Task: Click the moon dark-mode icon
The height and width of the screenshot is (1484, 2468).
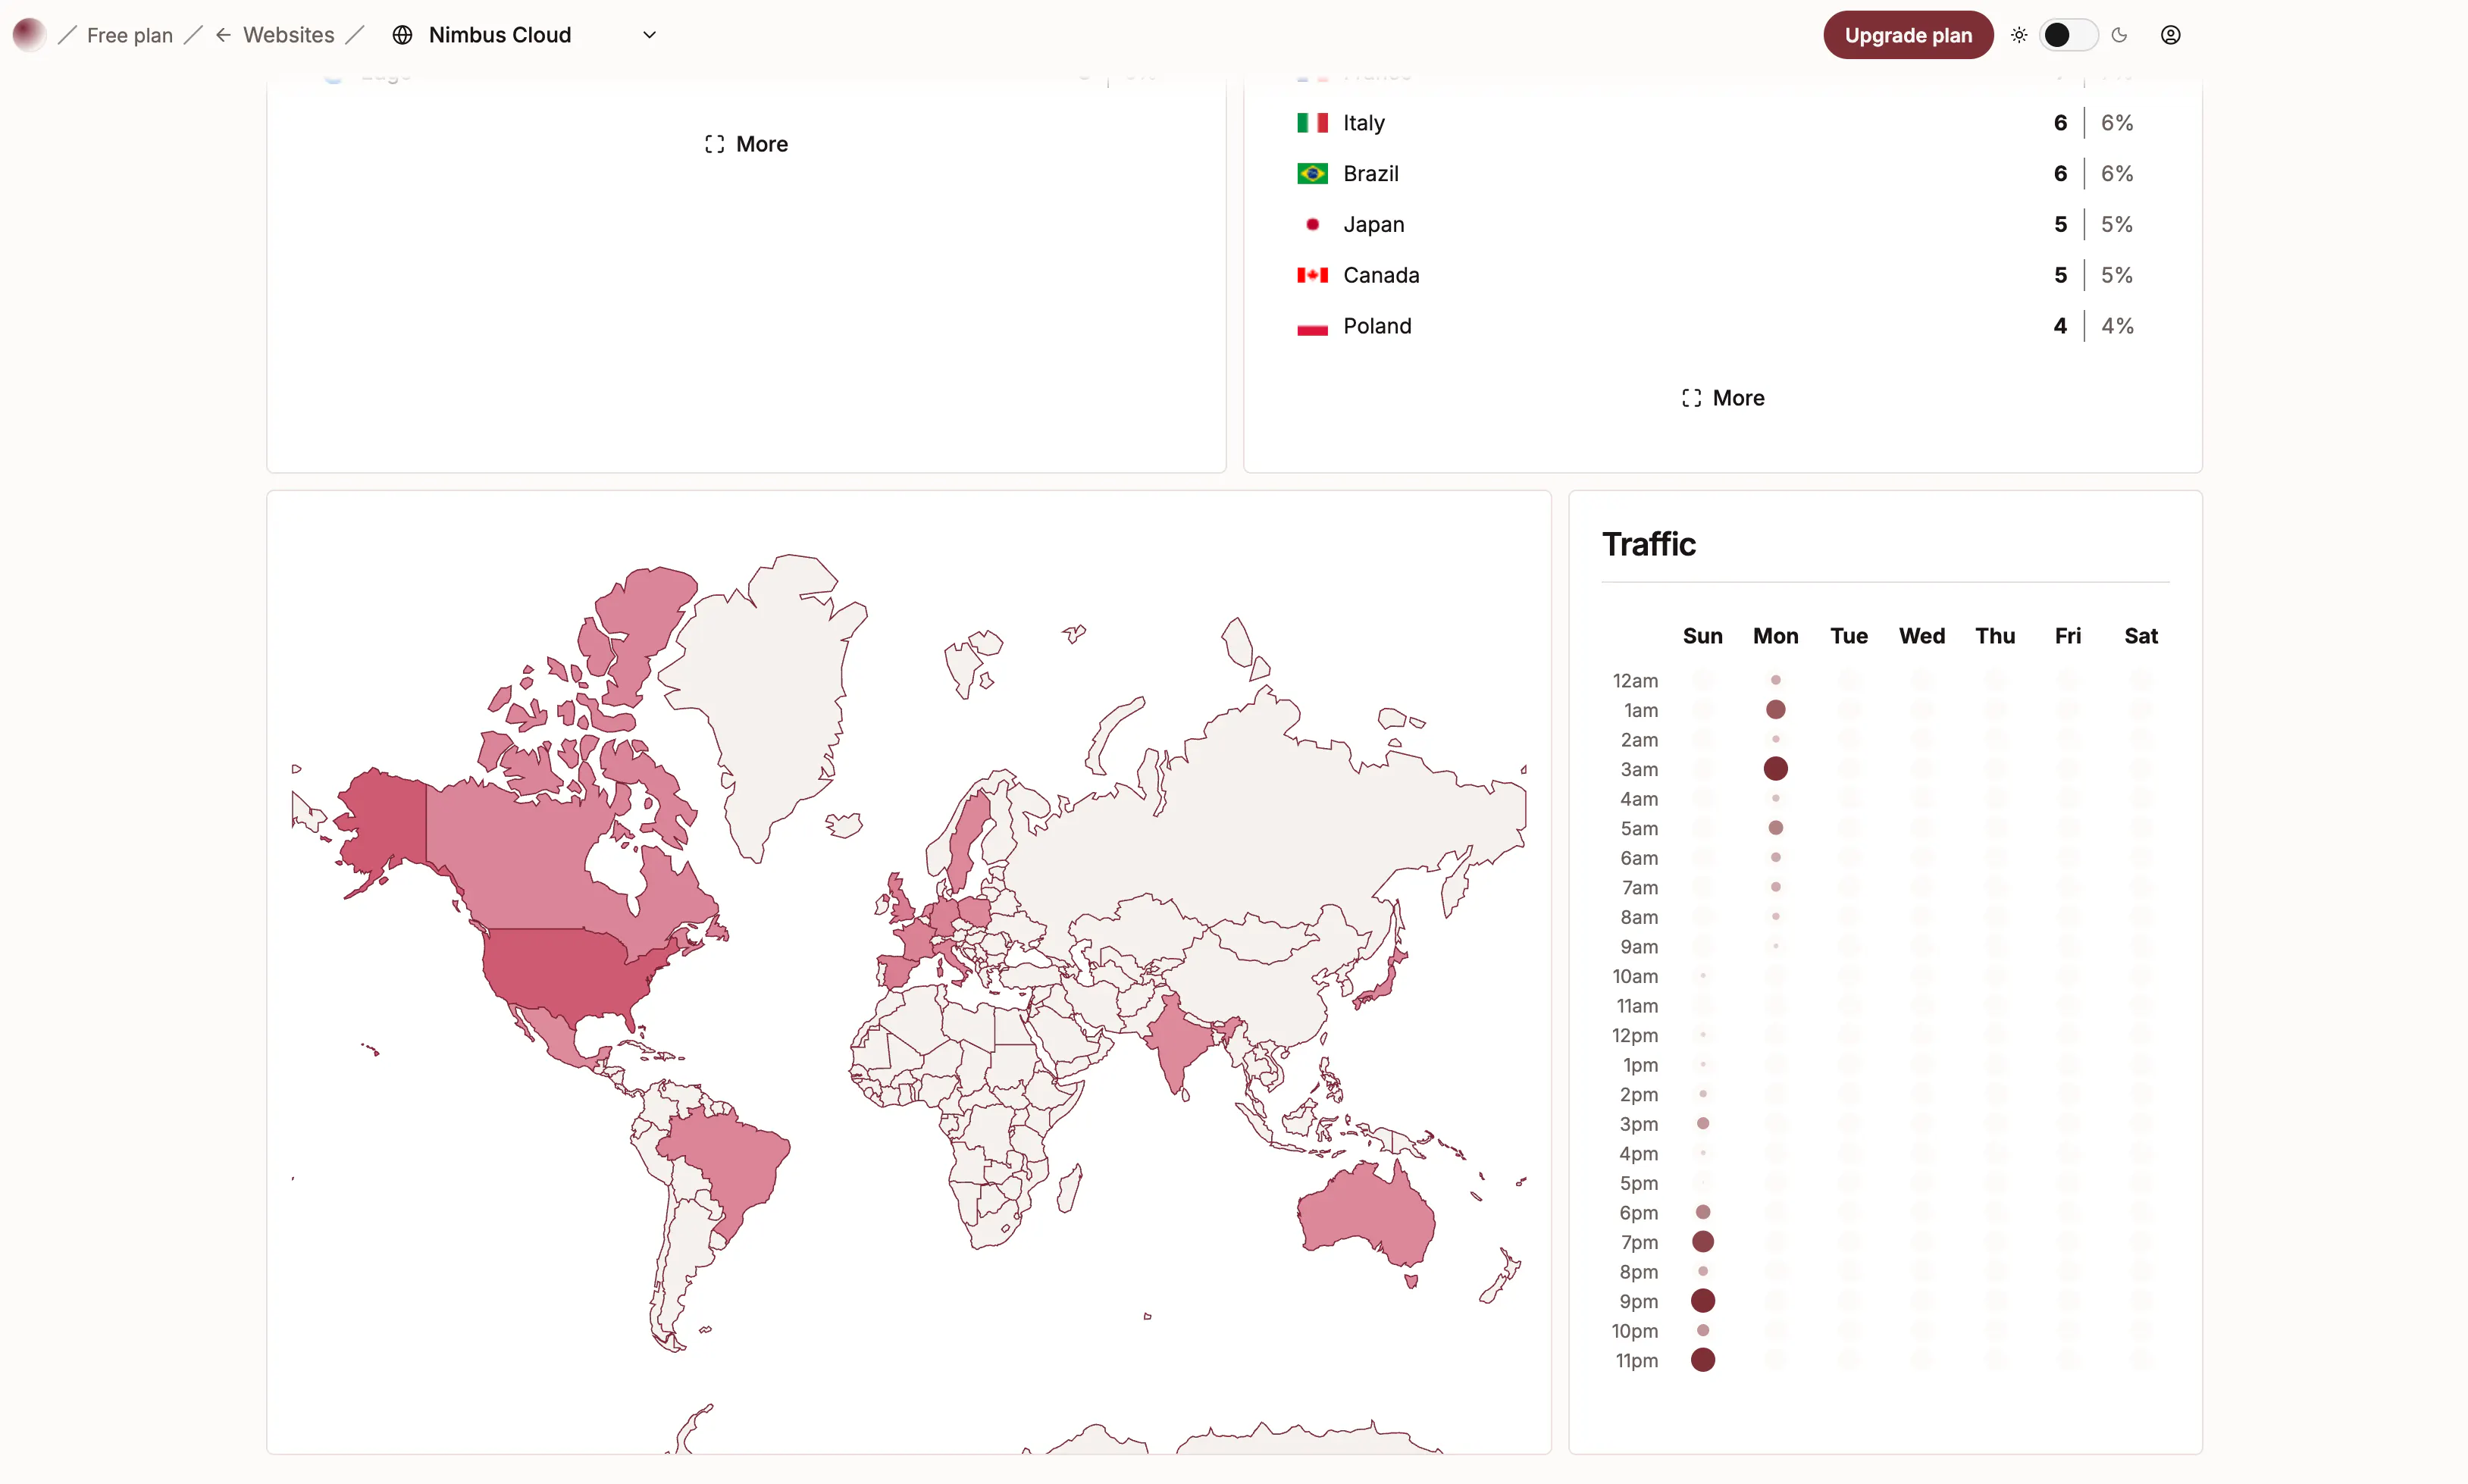Action: (2119, 35)
